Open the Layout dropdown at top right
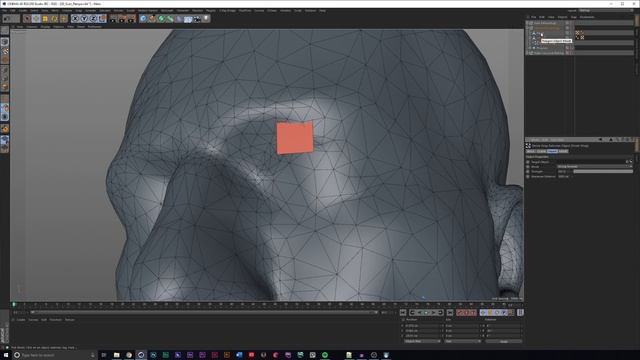 pyautogui.click(x=607, y=11)
